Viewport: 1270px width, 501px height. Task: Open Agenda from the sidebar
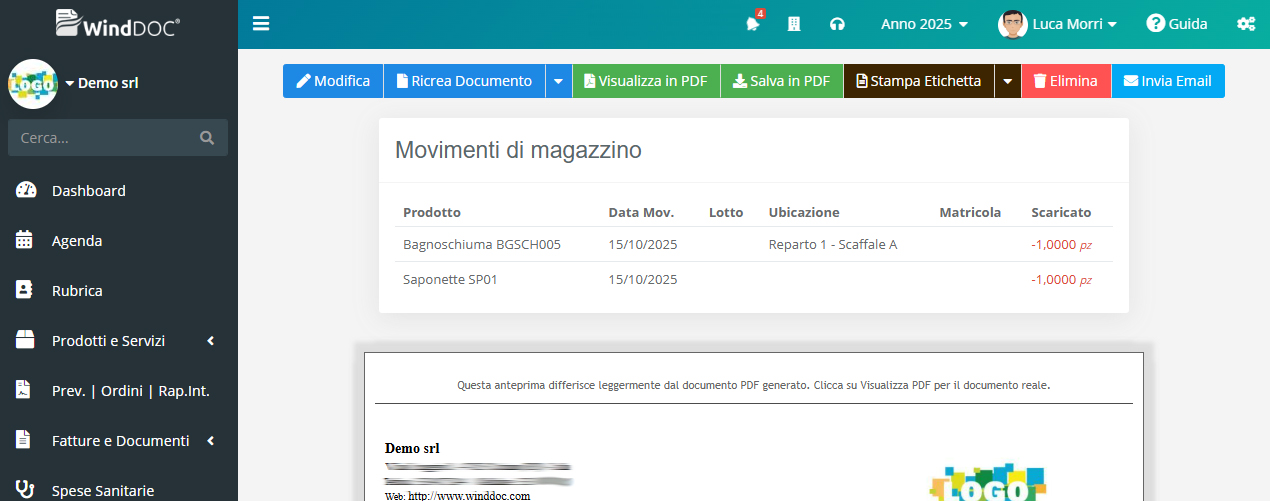tap(76, 241)
